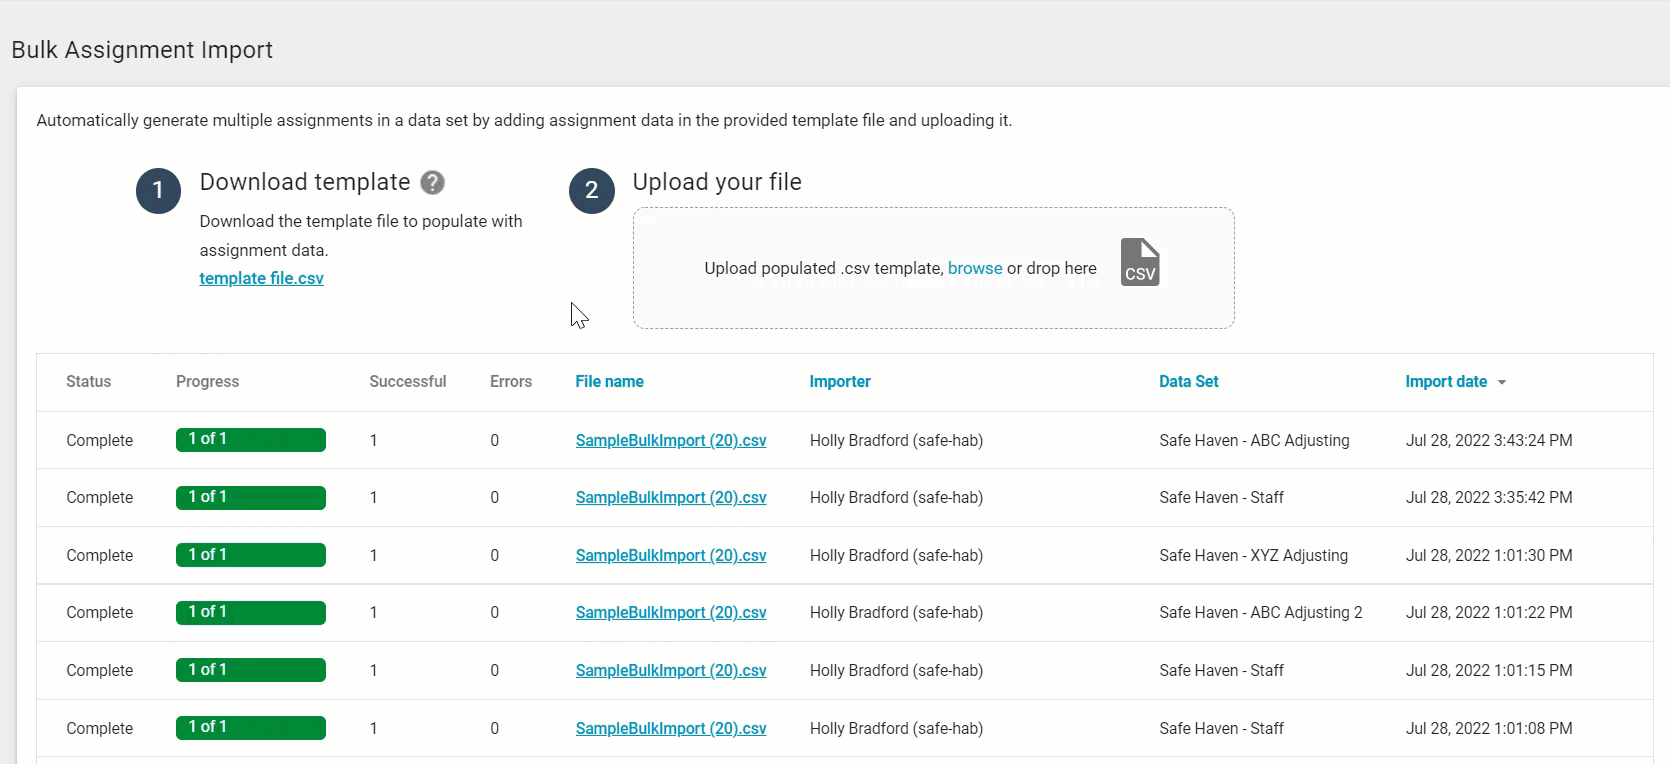Open SampleBulkImport file for XYZ Adjusting
1670x764 pixels.
pyautogui.click(x=670, y=555)
